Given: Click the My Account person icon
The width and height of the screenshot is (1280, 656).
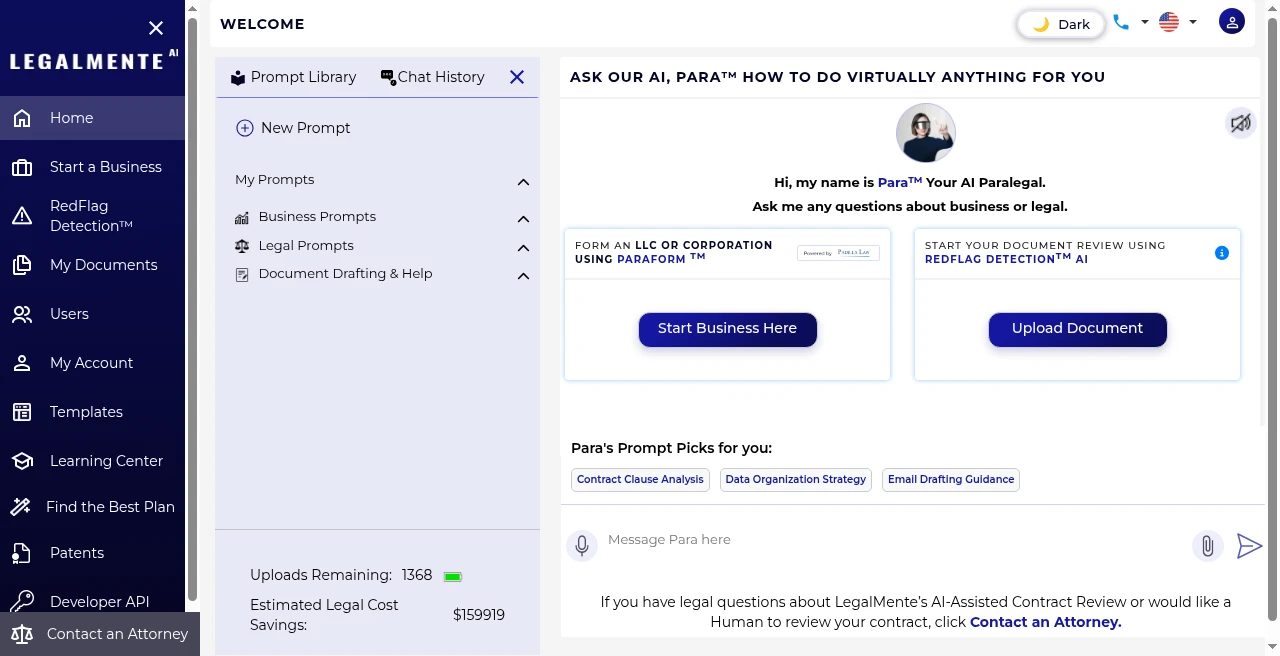Looking at the screenshot, I should [22, 363].
